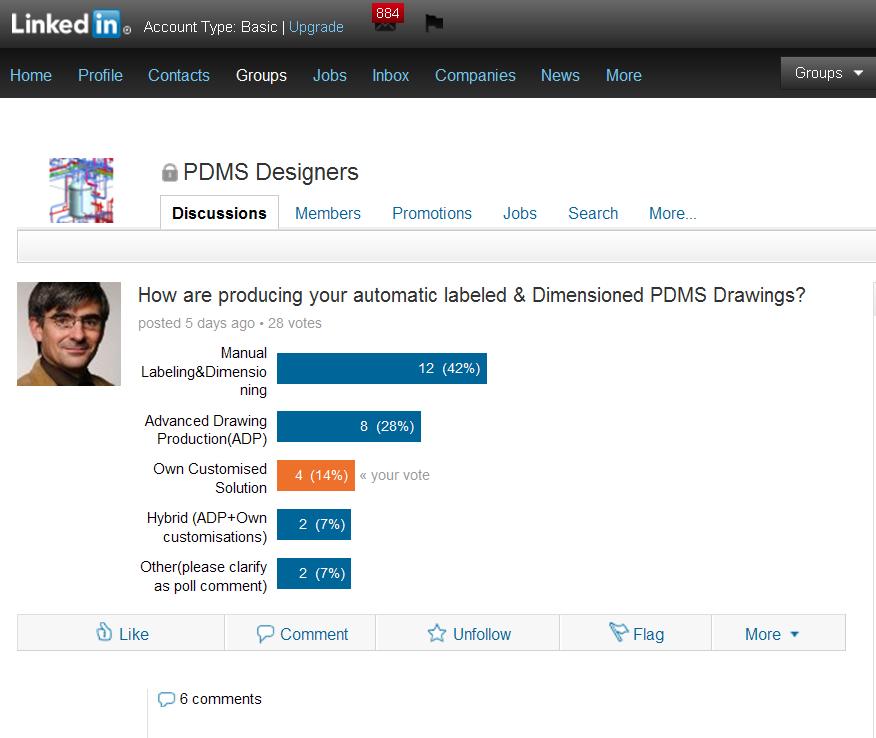Click the Manual Labeling&Dimensioning 12 (42%) bar
Screen dimensions: 876x738
click(382, 368)
